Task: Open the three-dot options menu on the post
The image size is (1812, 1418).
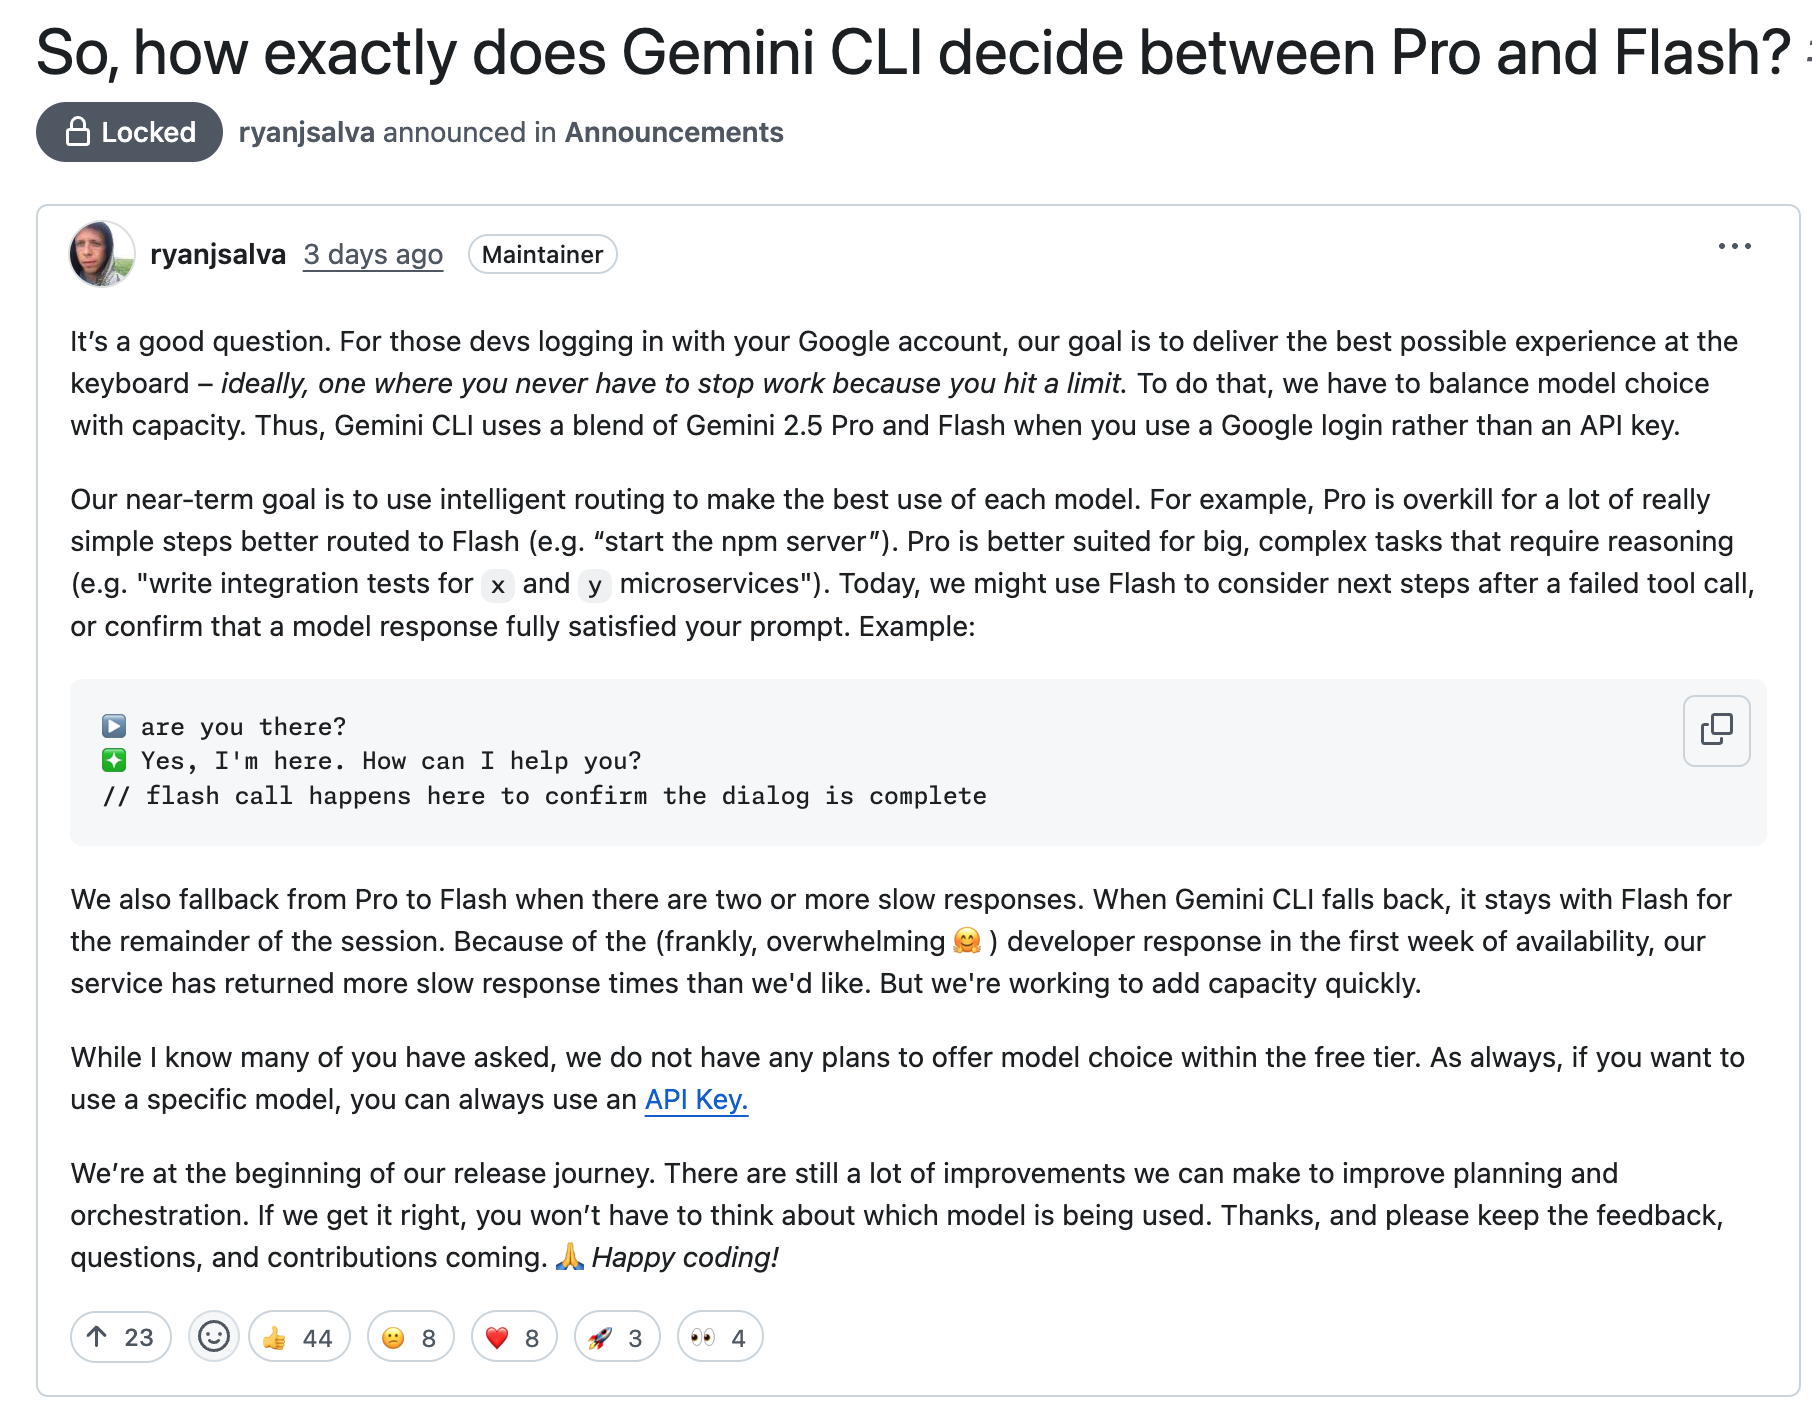Action: pos(1734,246)
